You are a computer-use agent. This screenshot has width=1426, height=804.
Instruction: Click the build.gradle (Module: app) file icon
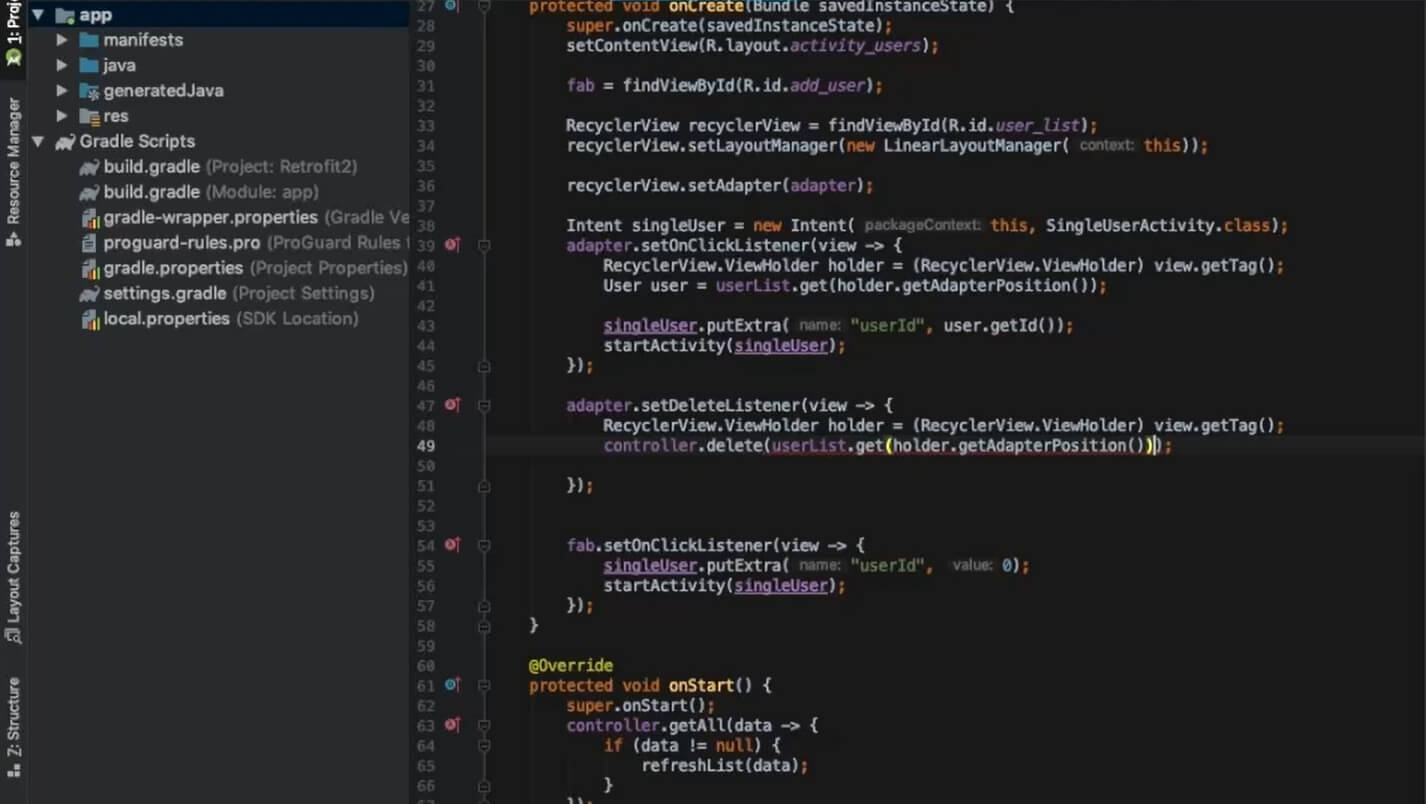[x=88, y=192]
